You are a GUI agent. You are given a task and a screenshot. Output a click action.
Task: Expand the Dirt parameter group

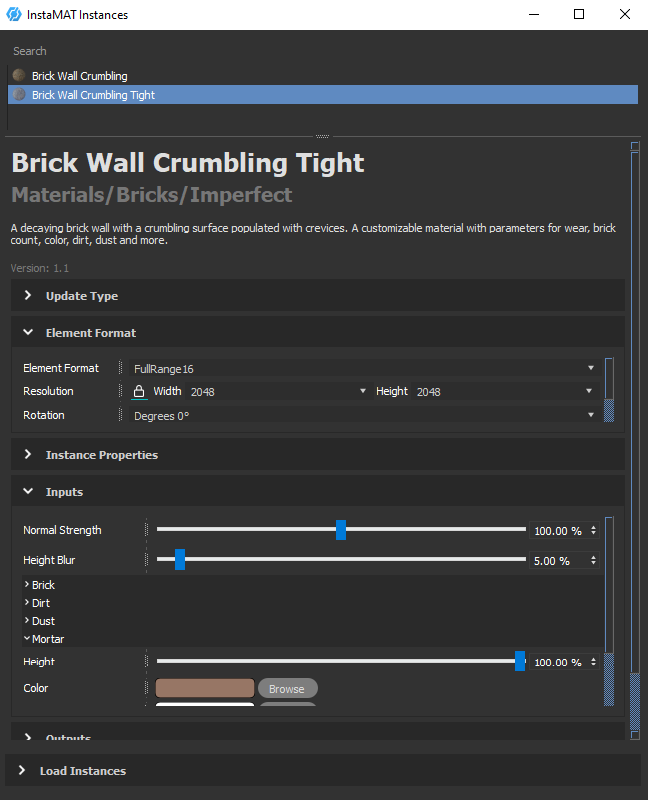(27, 602)
